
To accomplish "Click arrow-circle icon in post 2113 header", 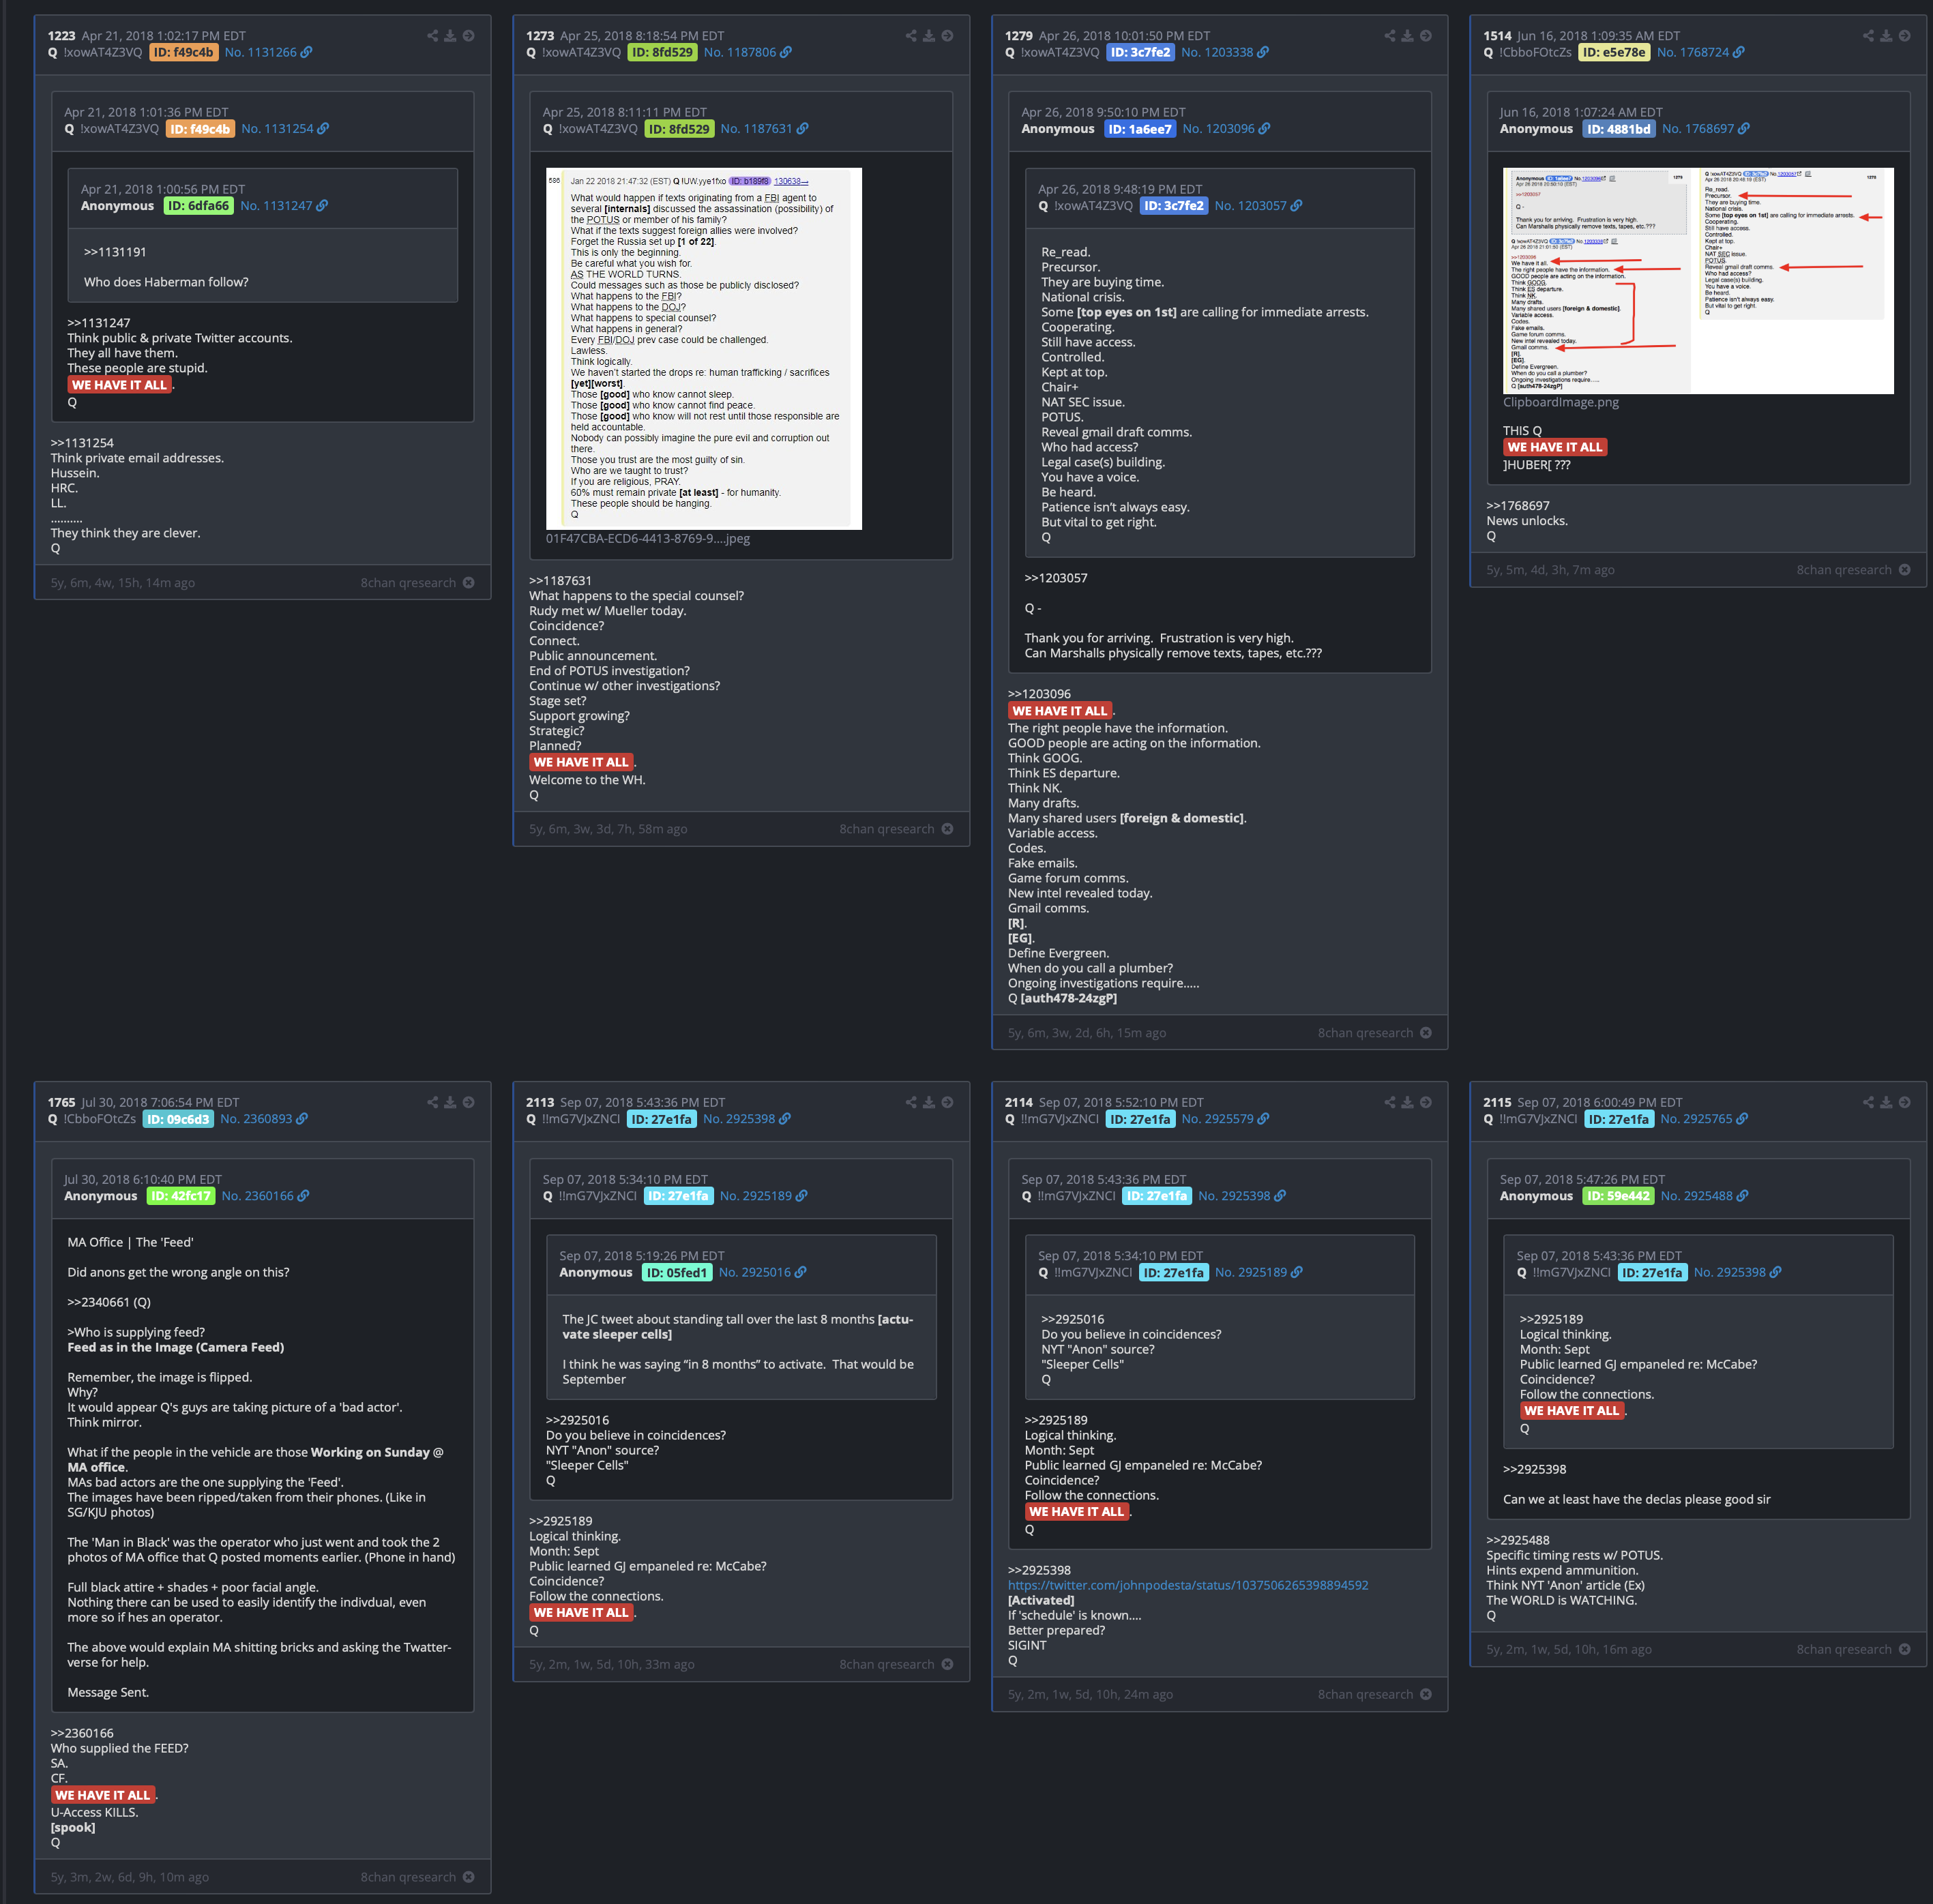I will 947,1102.
